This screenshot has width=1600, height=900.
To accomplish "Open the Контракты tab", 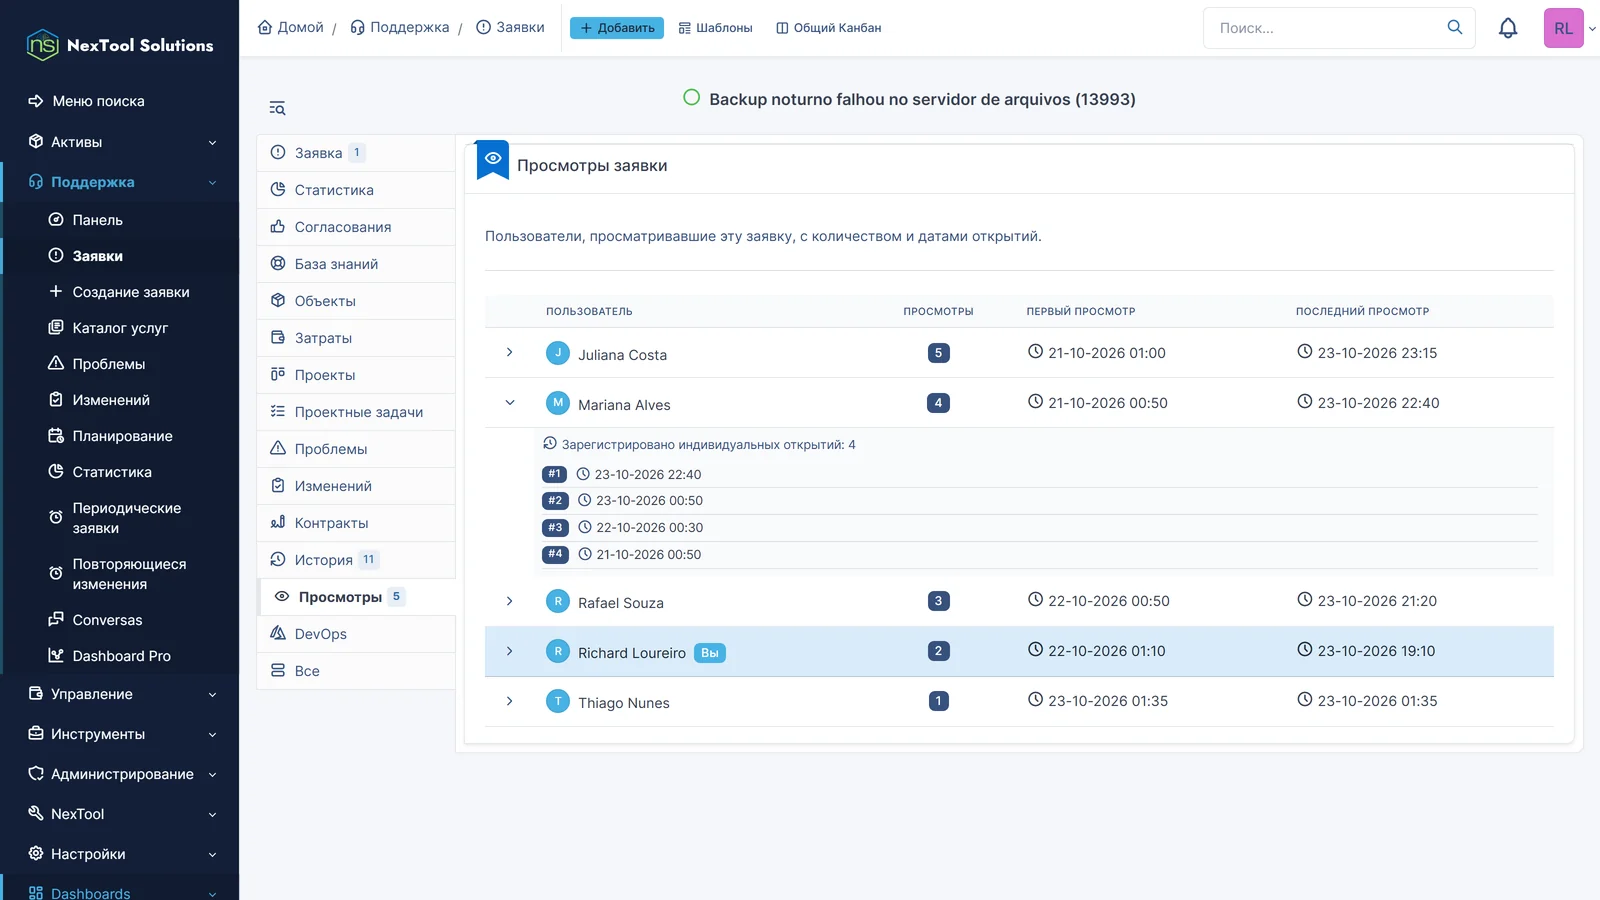I will (x=356, y=523).
